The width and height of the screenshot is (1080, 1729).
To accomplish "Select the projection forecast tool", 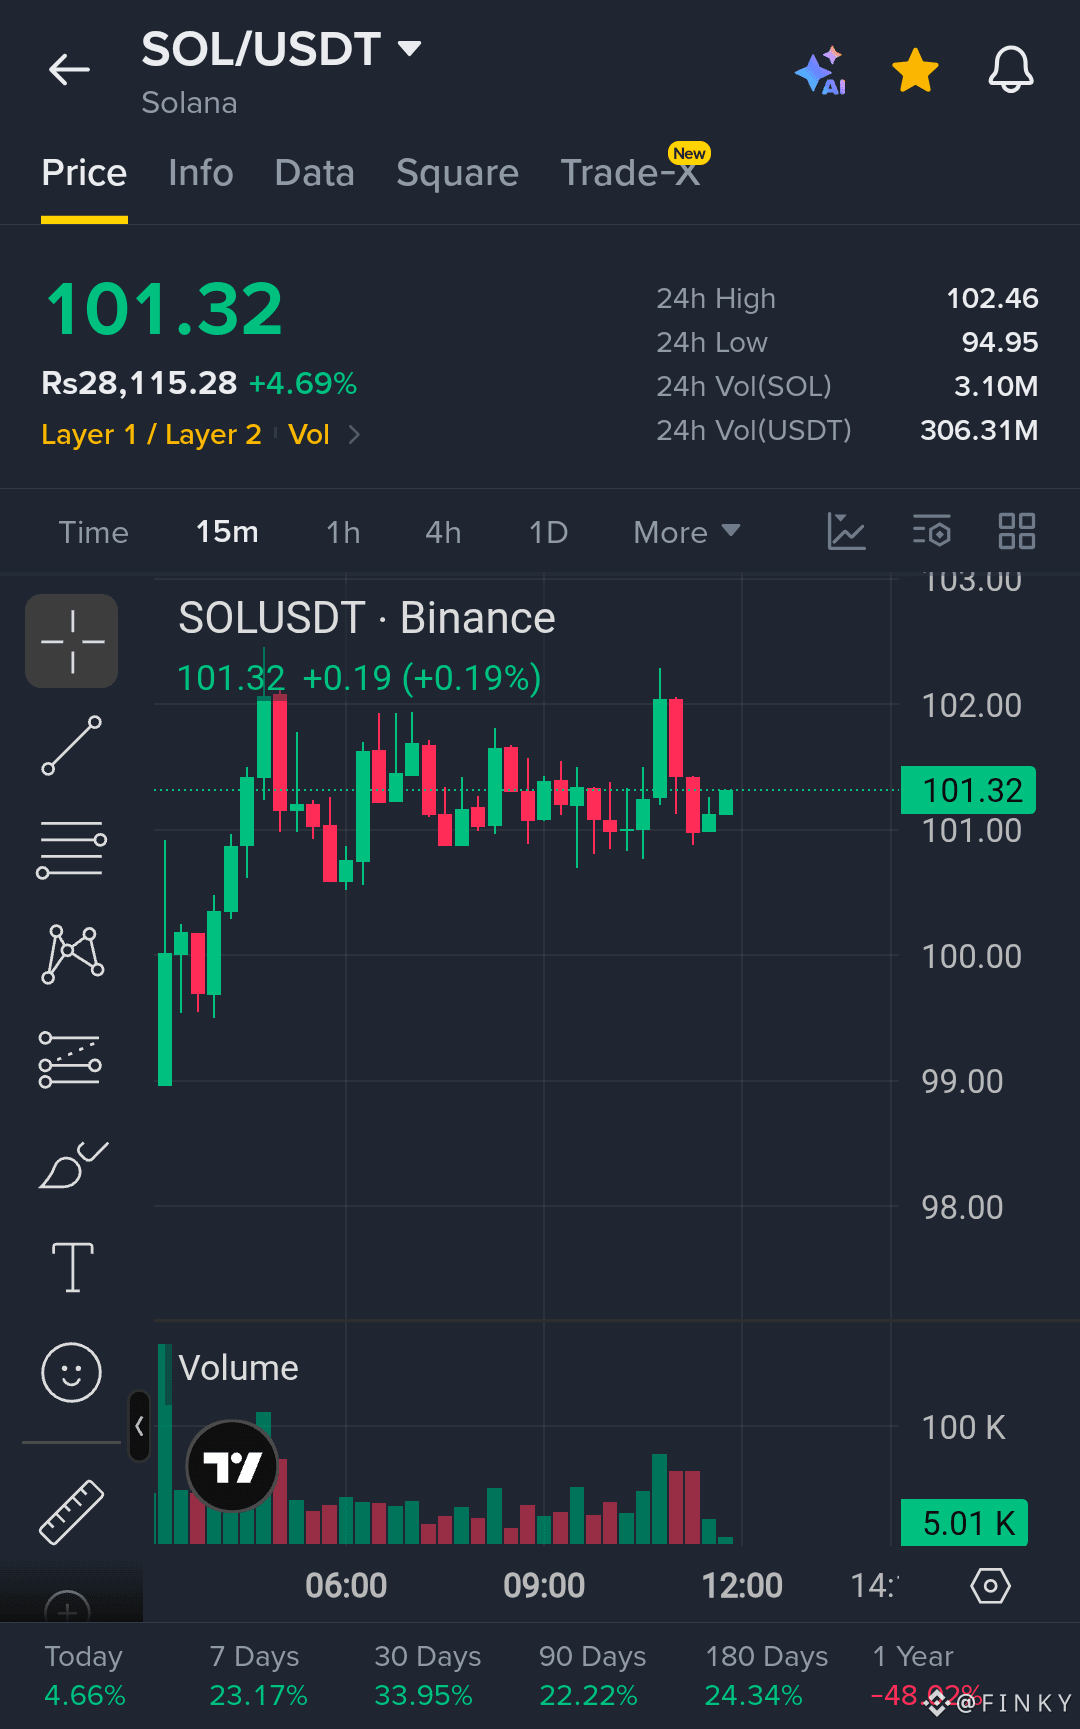I will (70, 1059).
